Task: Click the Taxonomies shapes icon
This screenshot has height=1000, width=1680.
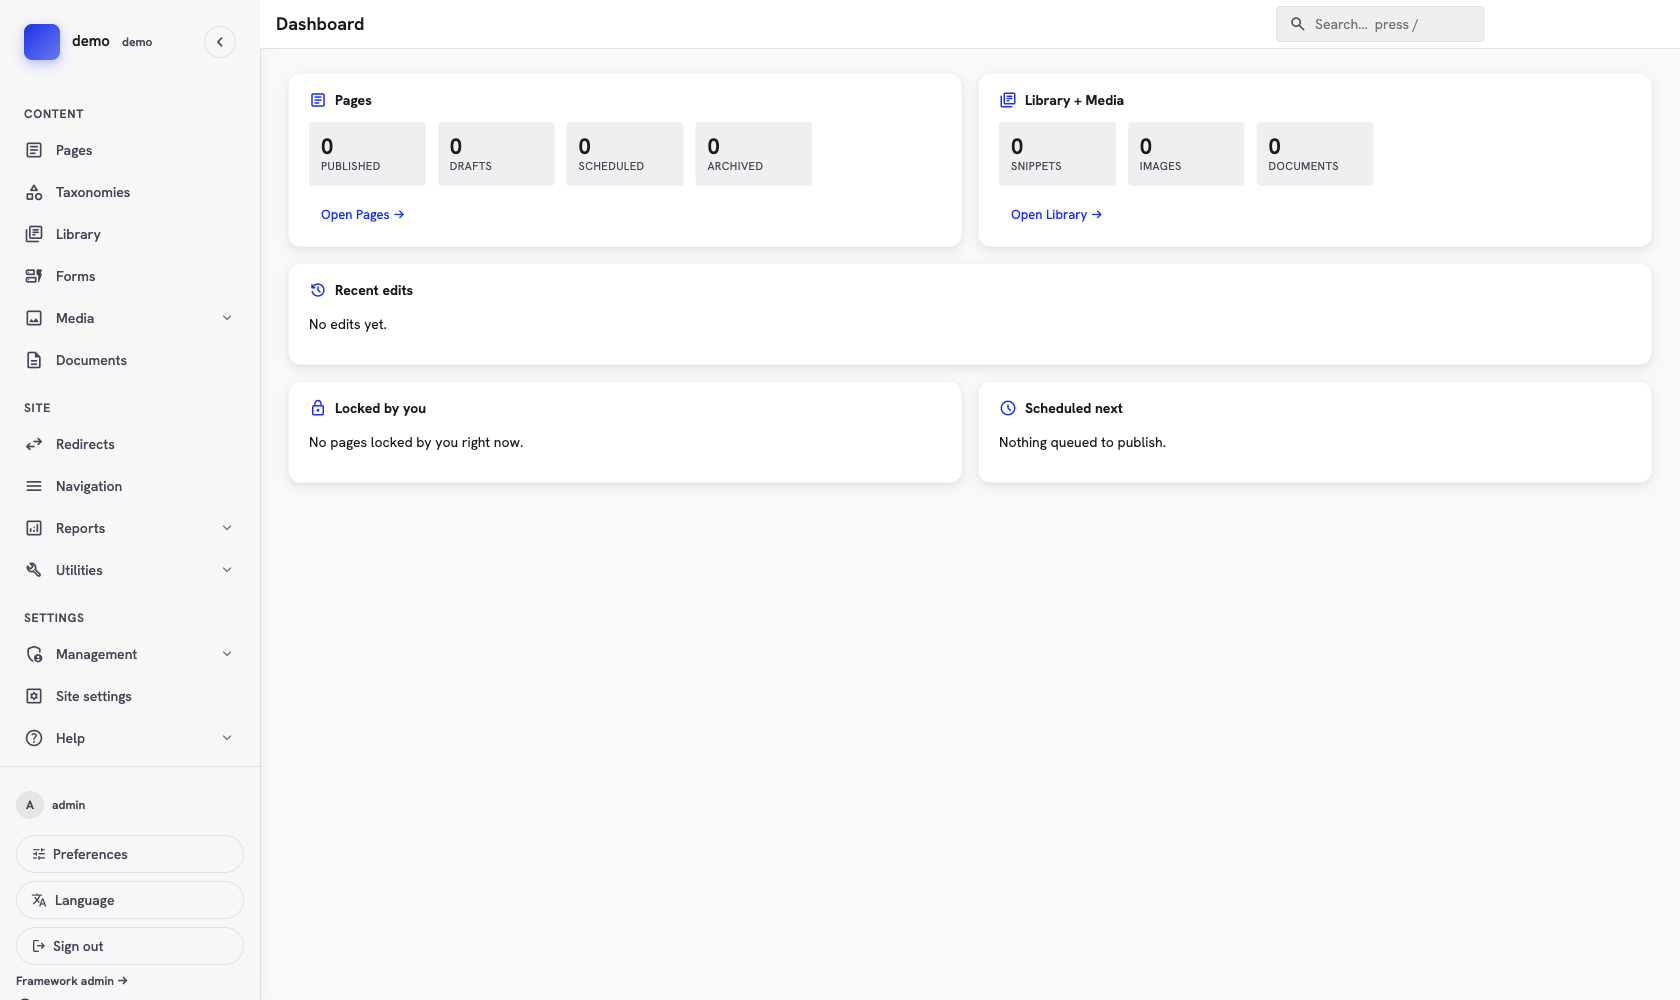Action: pos(34,192)
